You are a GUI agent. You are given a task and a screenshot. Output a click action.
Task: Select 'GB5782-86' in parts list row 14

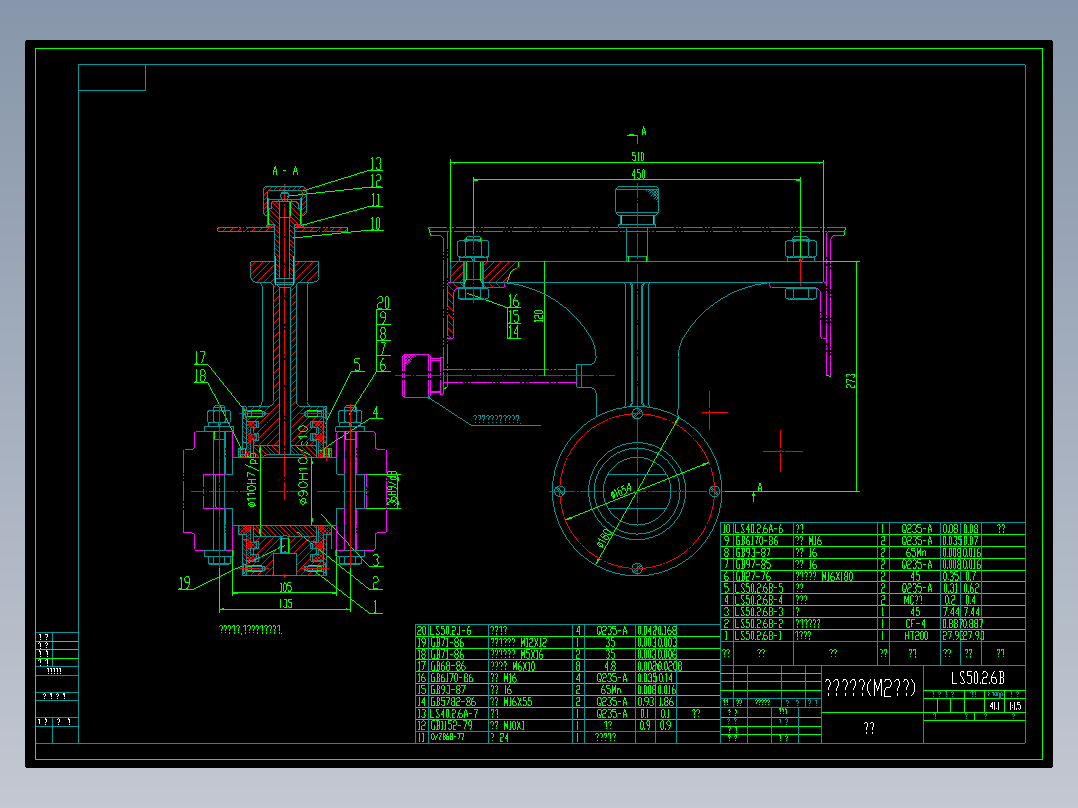click(453, 702)
